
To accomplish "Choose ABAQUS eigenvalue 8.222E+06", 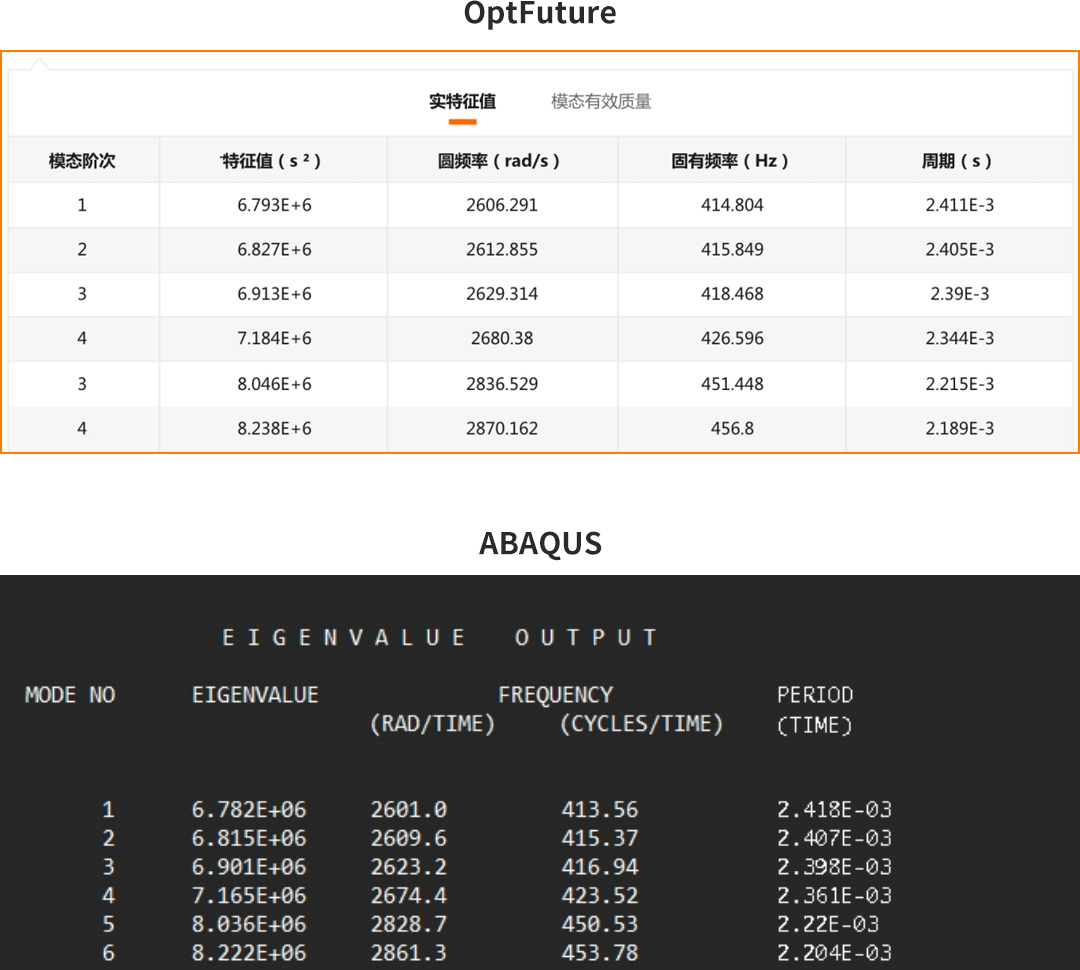I will tap(249, 953).
